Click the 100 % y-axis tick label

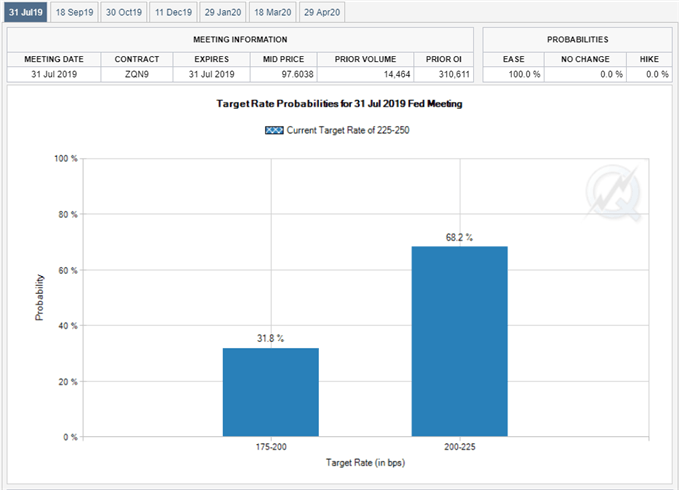coord(66,158)
